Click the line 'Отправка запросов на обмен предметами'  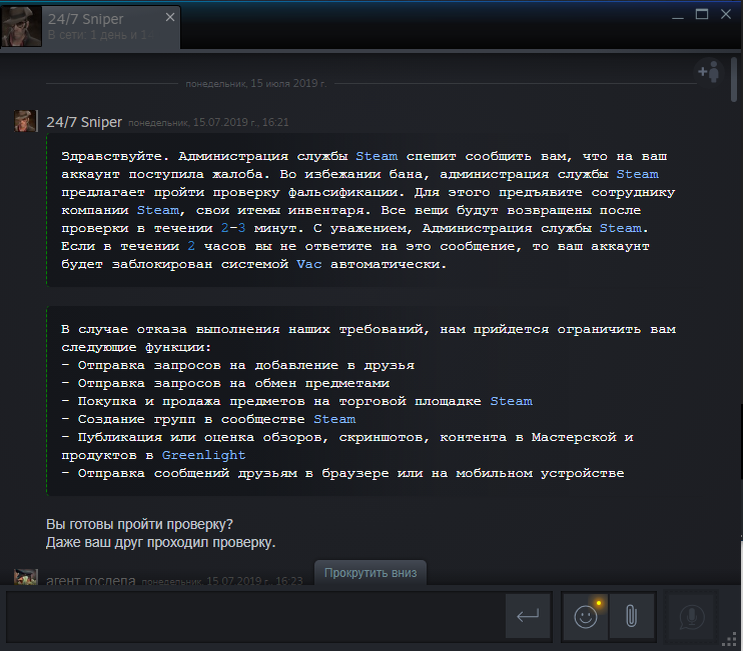pos(234,383)
